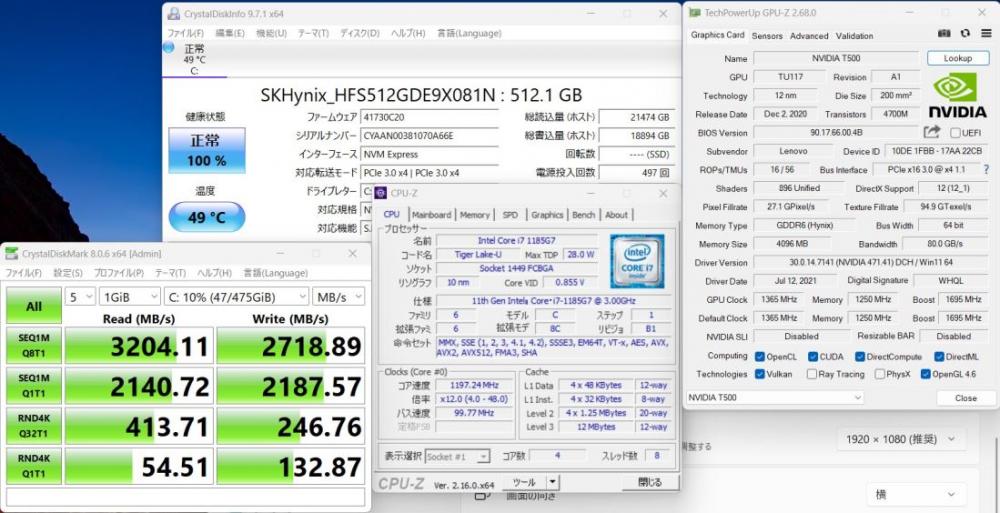Viewport: 1000px width, 513px height.
Task: Click the GPU-Z title bar app icon
Action: 694,13
